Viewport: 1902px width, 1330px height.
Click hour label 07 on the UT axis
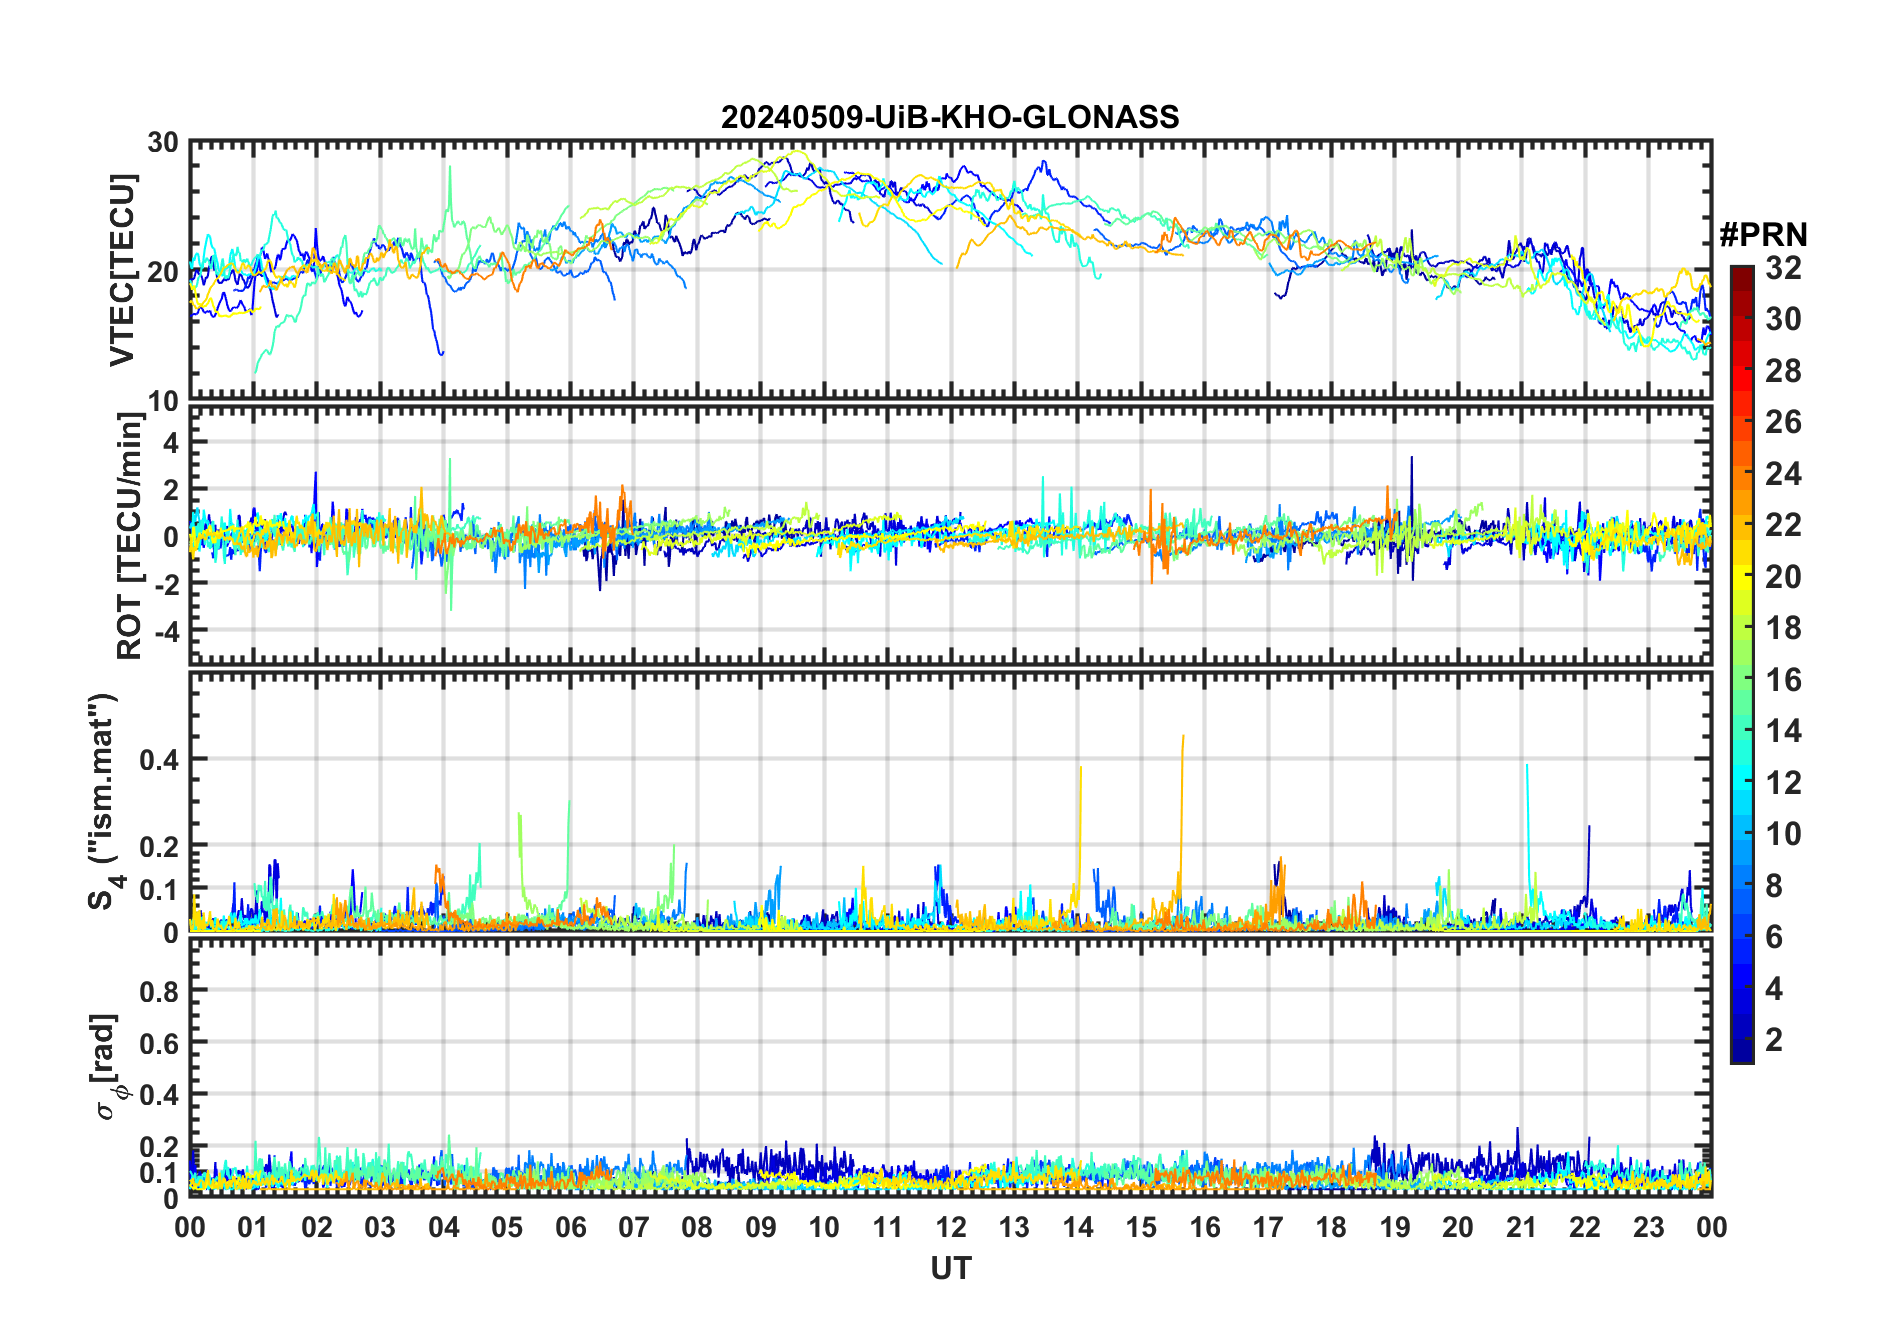pyautogui.click(x=634, y=1227)
